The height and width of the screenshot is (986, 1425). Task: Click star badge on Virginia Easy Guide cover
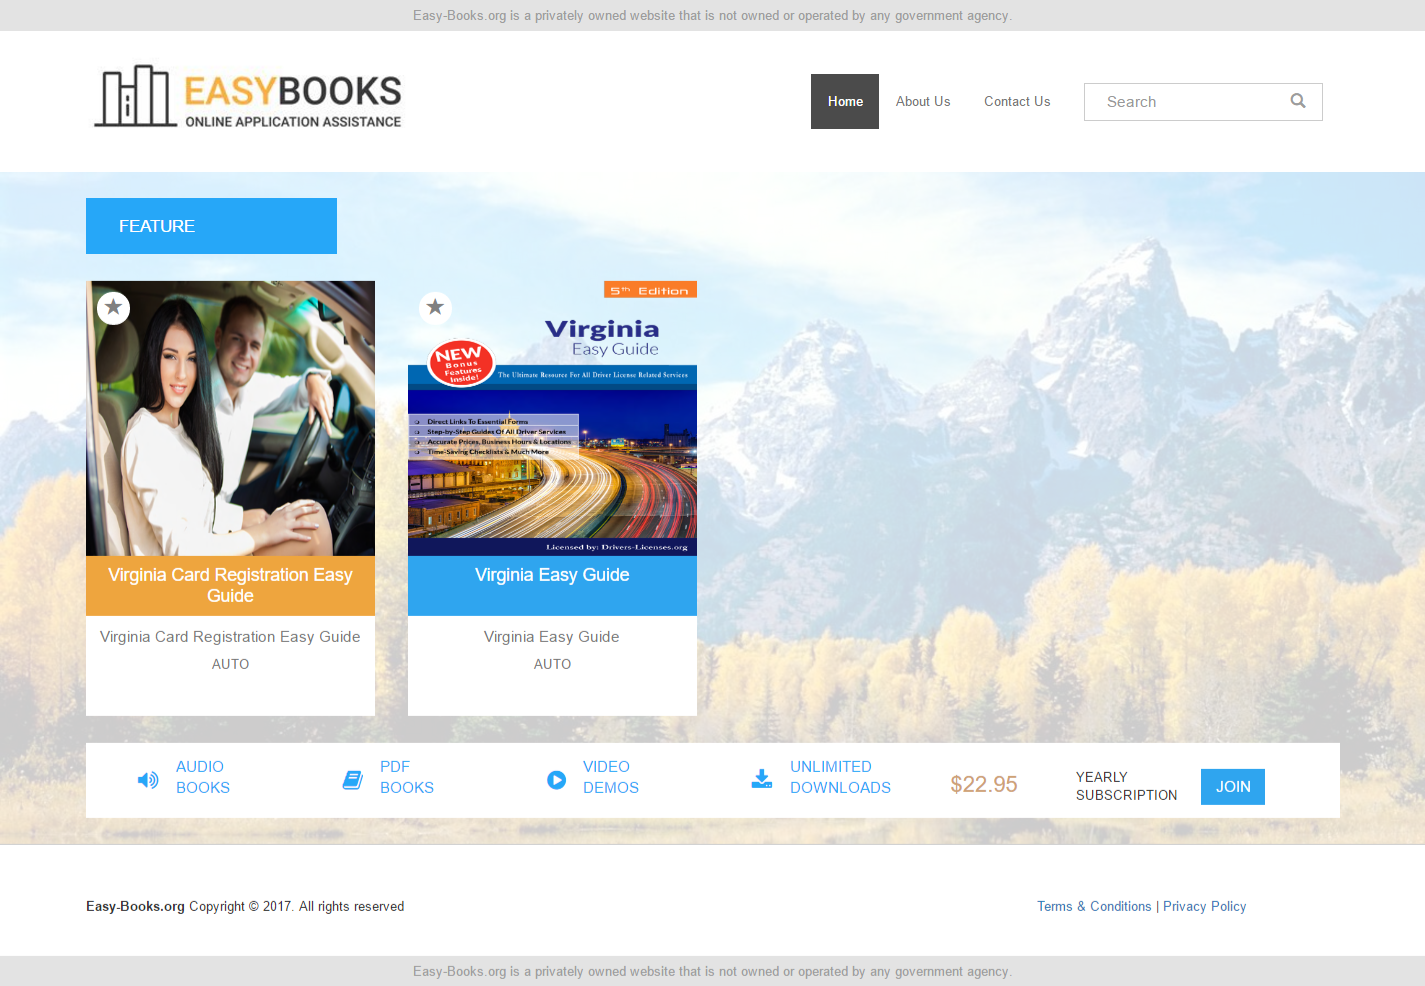pyautogui.click(x=435, y=307)
